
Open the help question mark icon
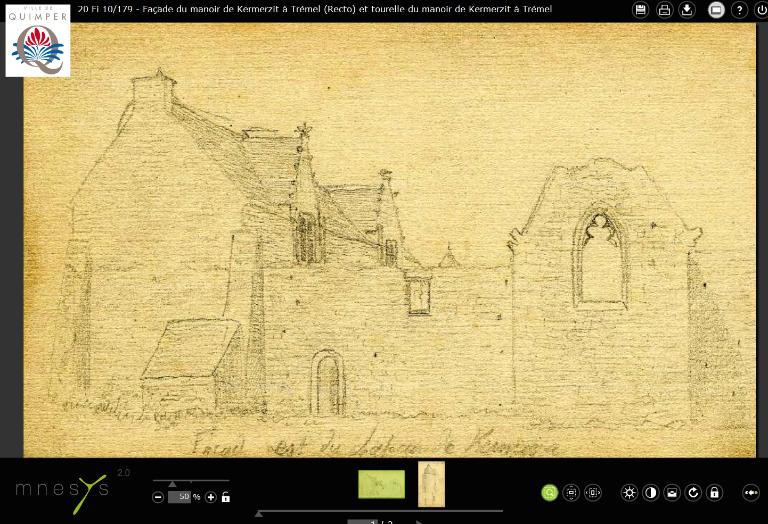[739, 10]
